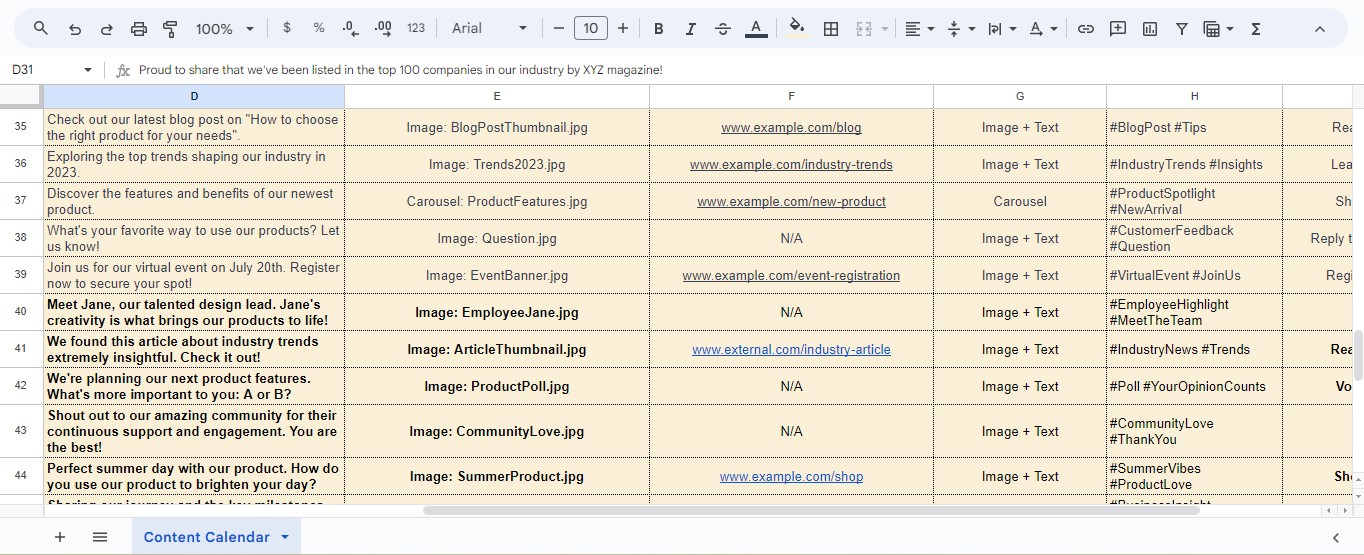Open the Functions sigma icon

click(1256, 29)
